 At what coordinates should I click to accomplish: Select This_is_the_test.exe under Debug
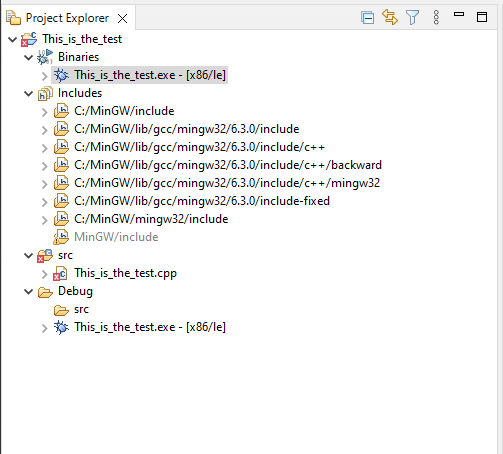tap(150, 327)
